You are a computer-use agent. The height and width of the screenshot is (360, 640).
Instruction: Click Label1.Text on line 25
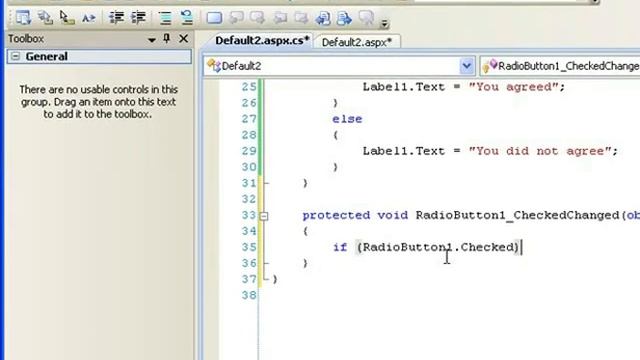tap(403, 87)
